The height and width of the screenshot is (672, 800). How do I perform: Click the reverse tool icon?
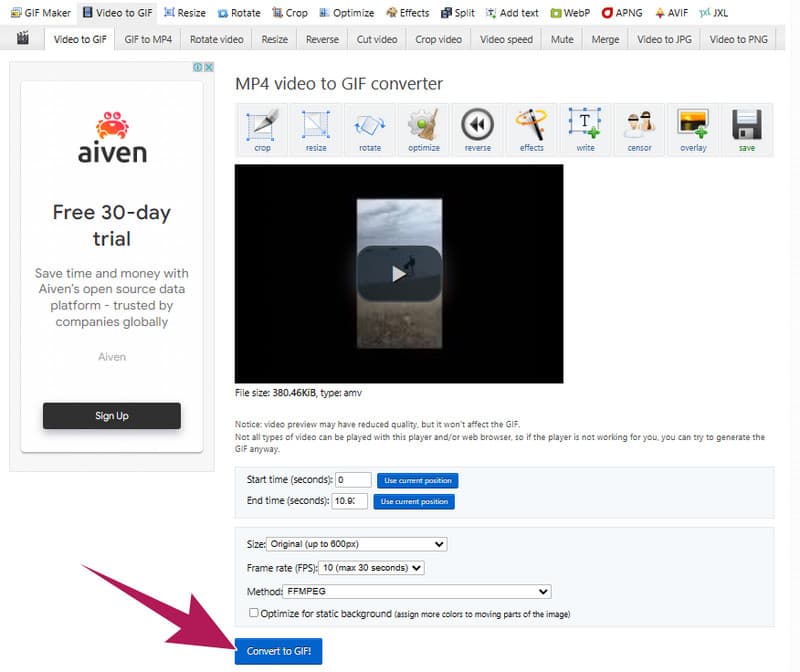click(x=478, y=129)
